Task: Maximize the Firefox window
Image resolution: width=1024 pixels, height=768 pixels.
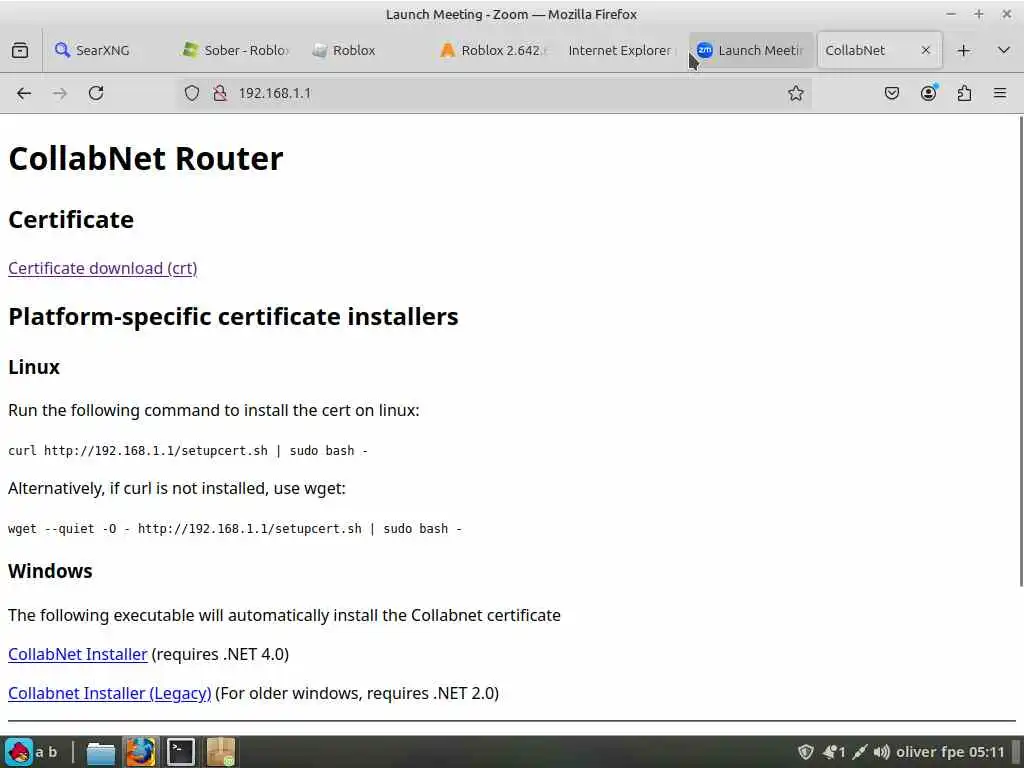Action: (978, 14)
